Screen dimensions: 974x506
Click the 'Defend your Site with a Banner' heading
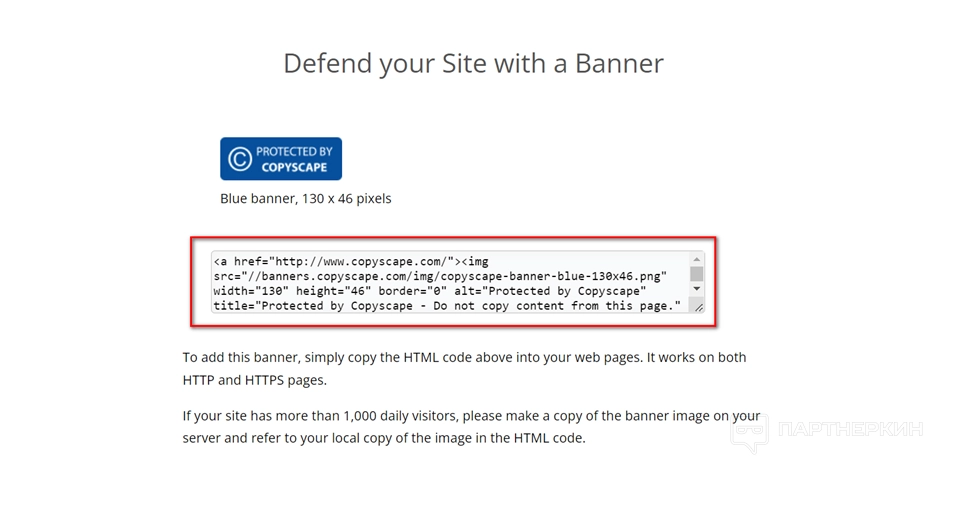[x=473, y=63]
